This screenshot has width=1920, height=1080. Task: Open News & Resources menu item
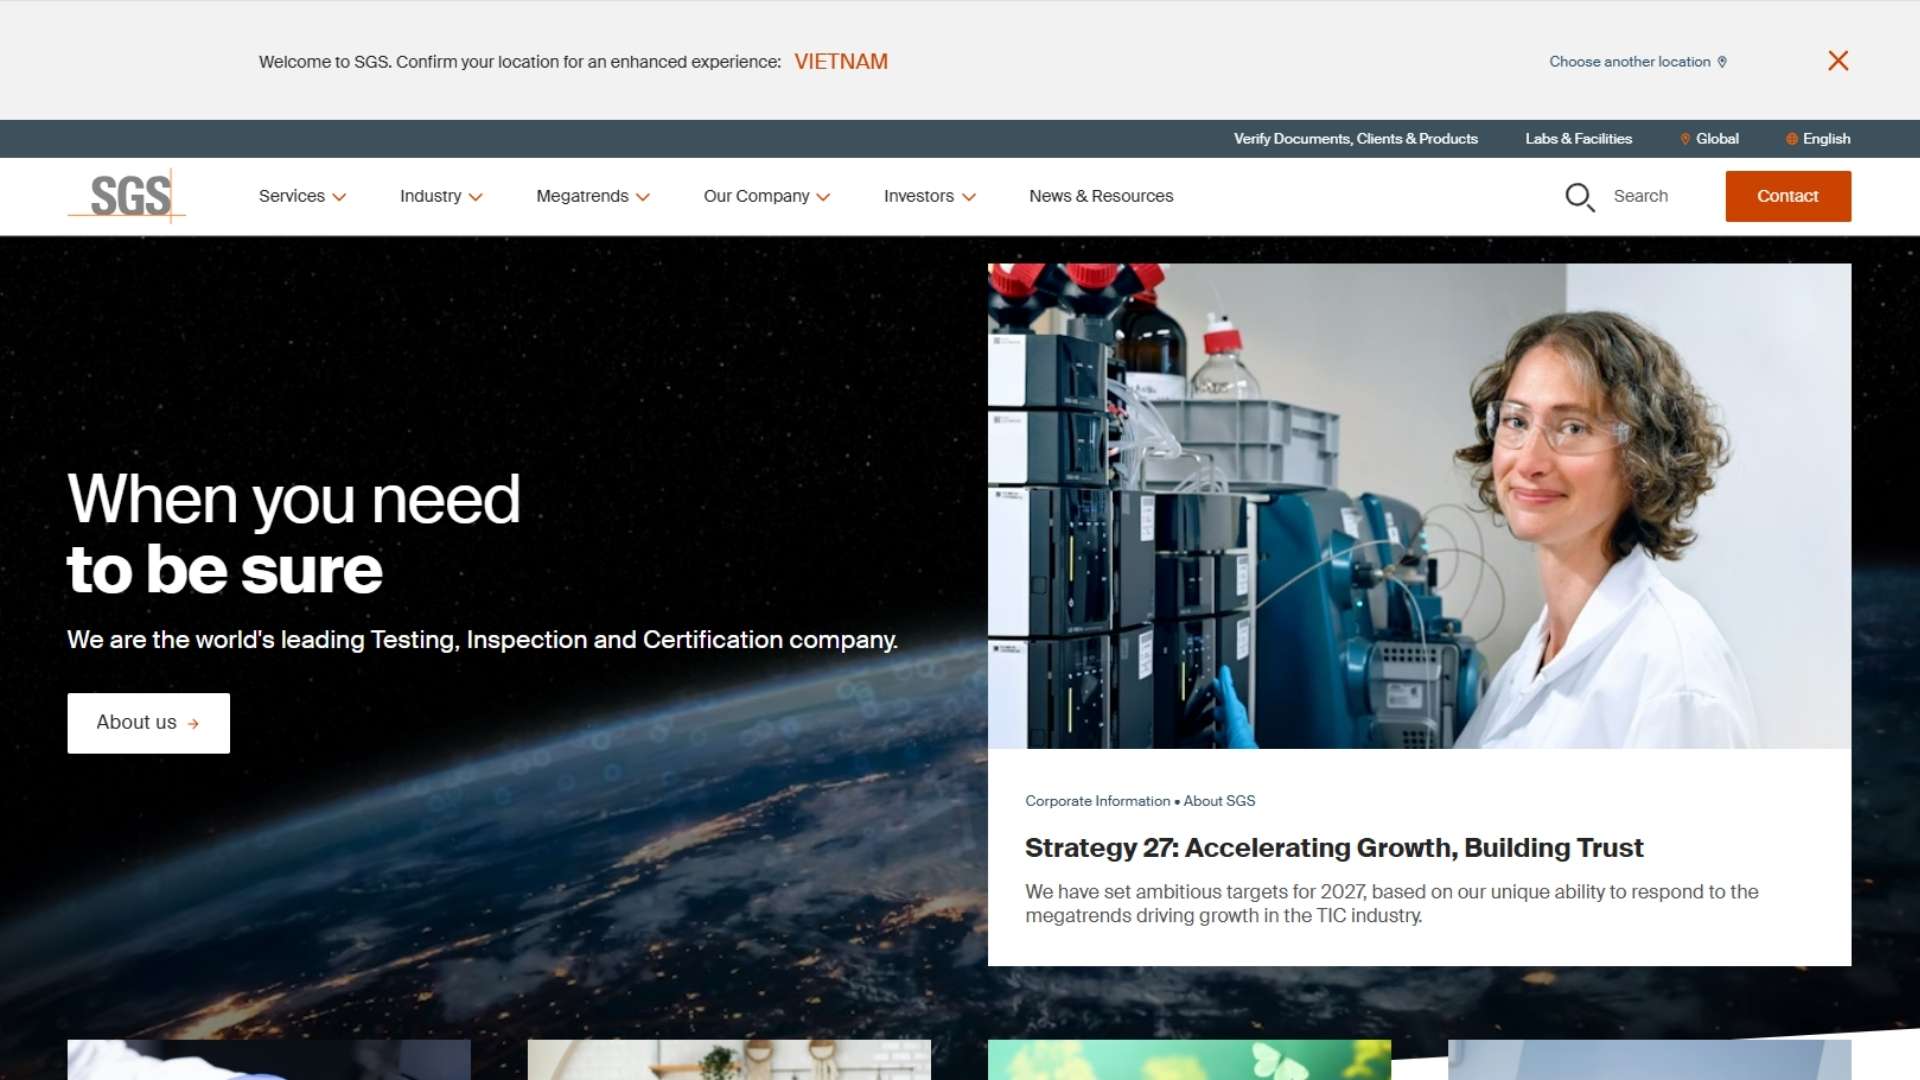coord(1101,197)
